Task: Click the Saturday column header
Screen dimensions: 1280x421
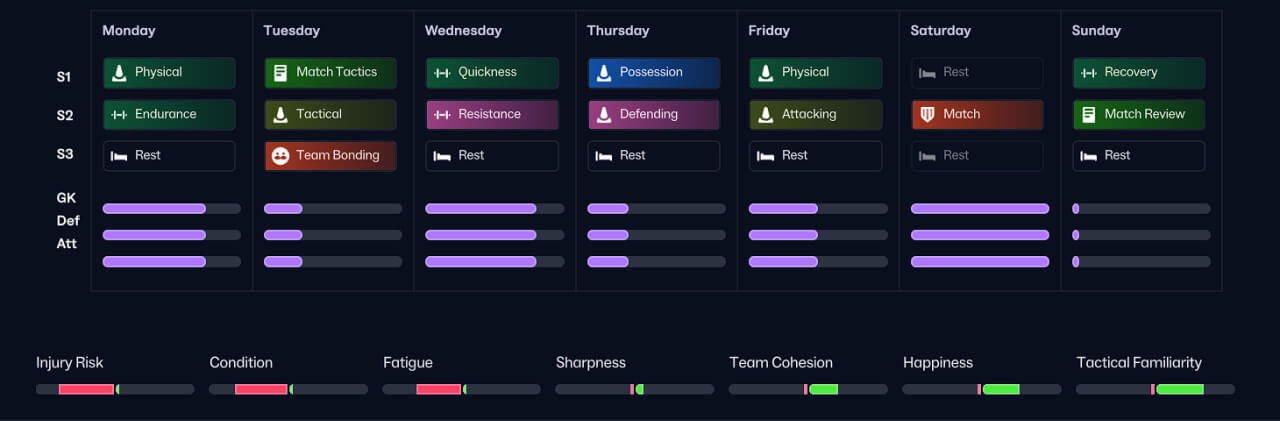Action: click(x=941, y=30)
